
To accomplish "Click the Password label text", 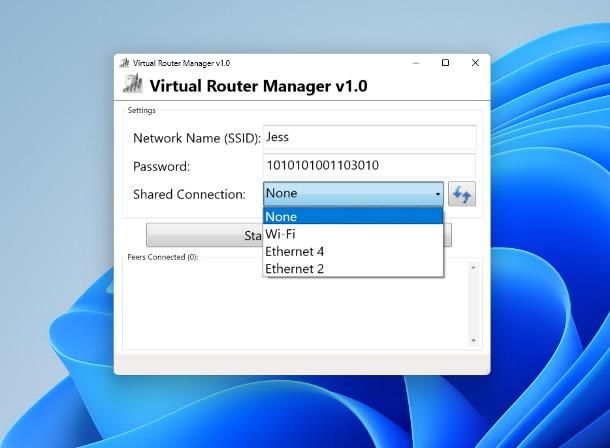I will (x=161, y=166).
